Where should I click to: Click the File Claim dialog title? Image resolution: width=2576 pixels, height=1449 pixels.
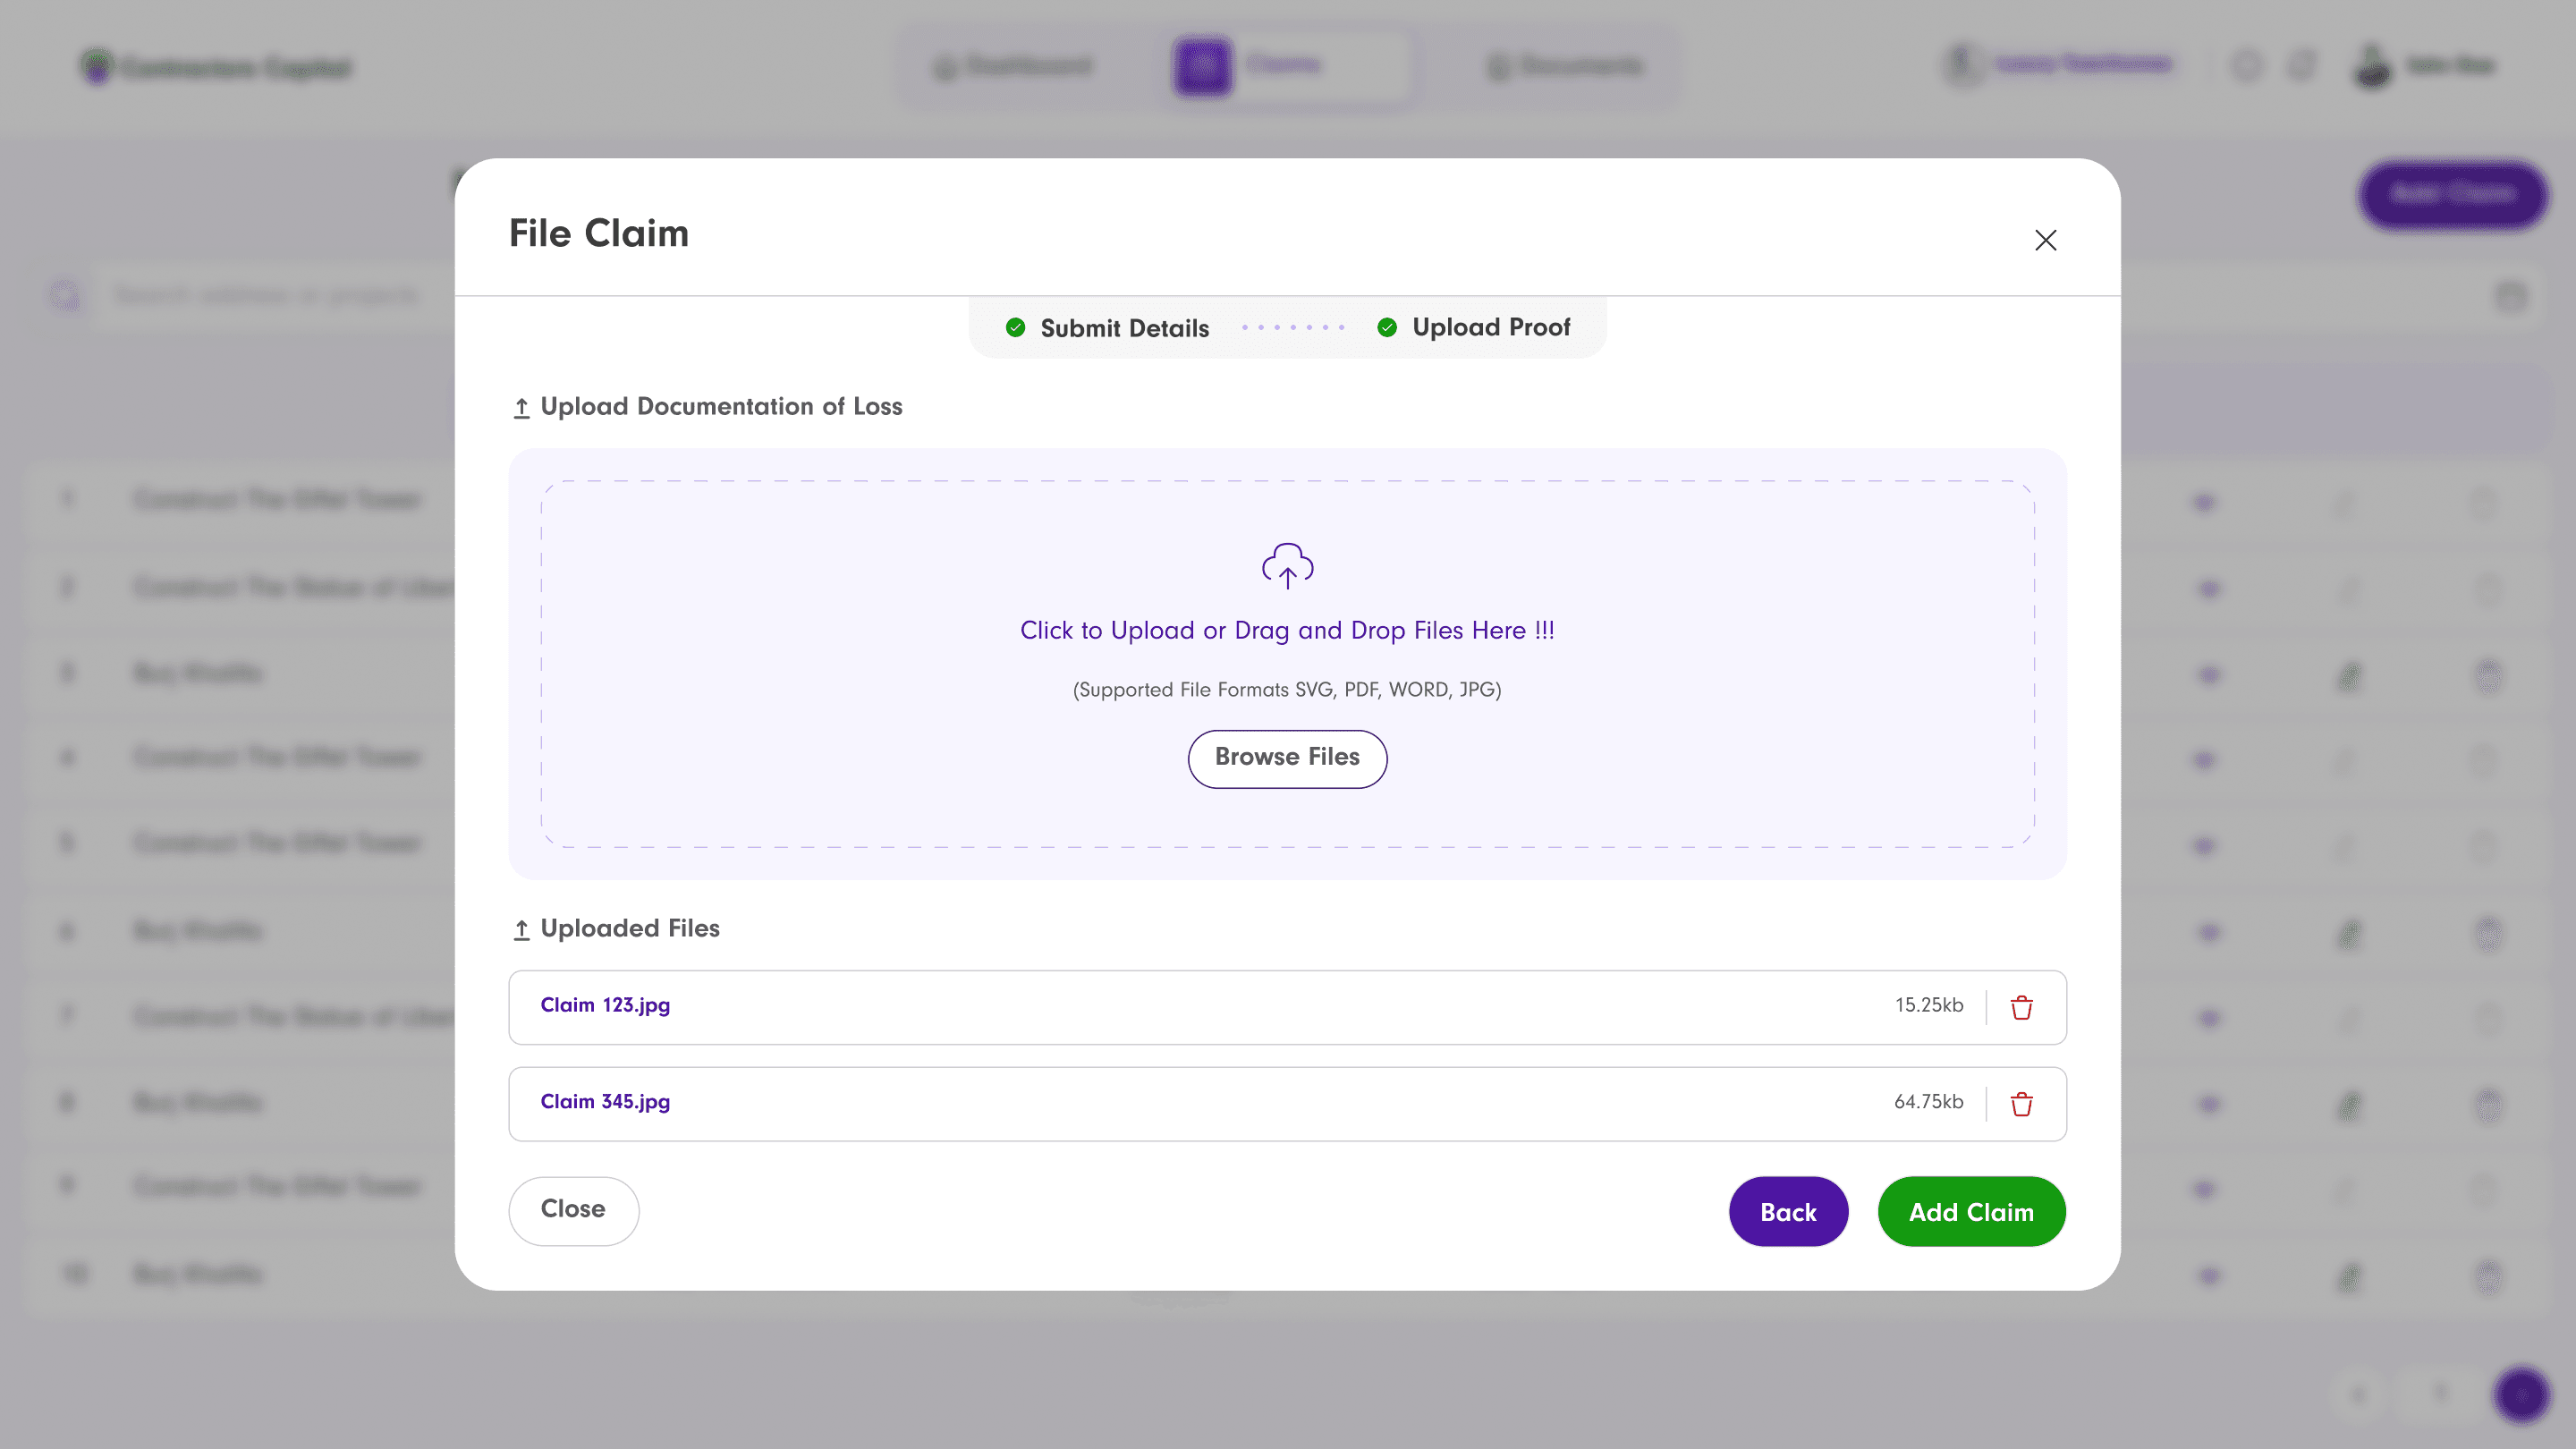[x=599, y=233]
